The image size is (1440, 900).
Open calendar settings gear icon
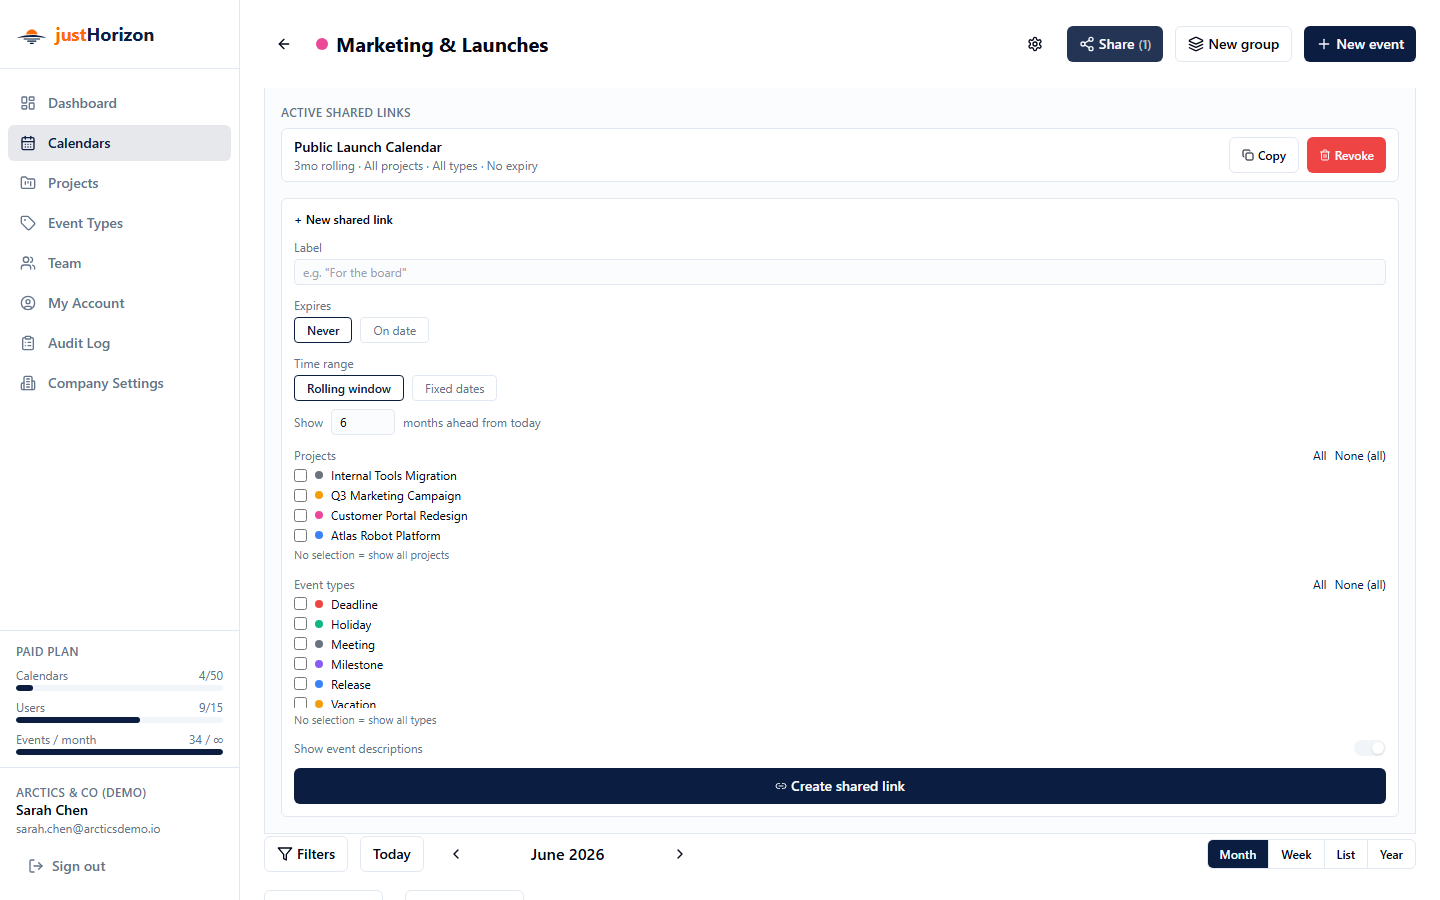(x=1035, y=44)
